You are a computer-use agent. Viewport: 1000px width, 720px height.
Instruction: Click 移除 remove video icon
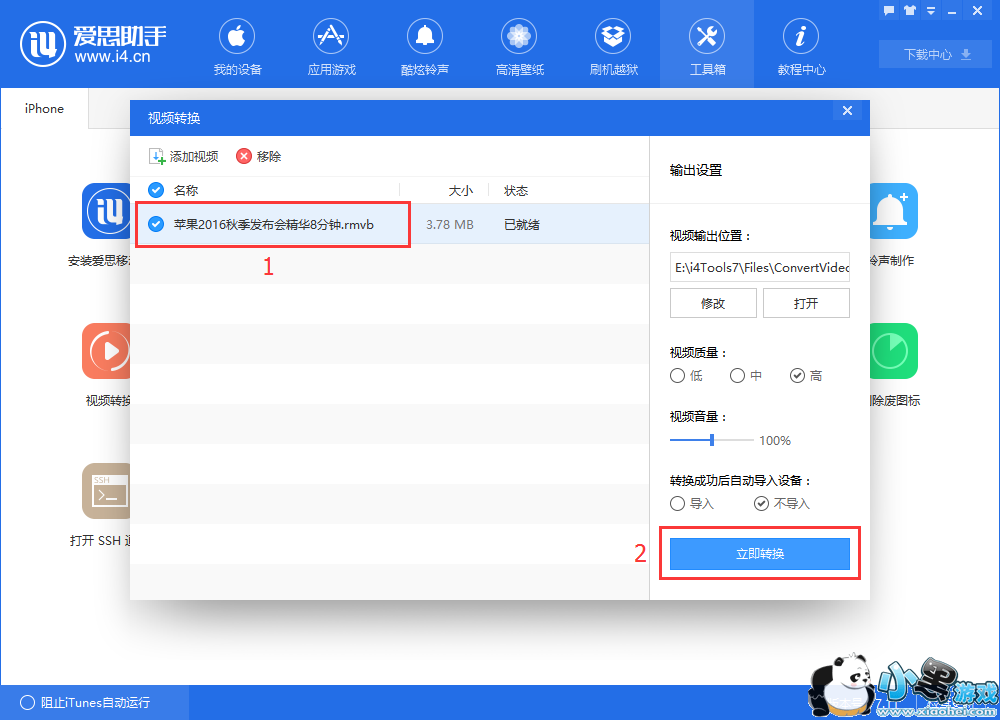244,157
